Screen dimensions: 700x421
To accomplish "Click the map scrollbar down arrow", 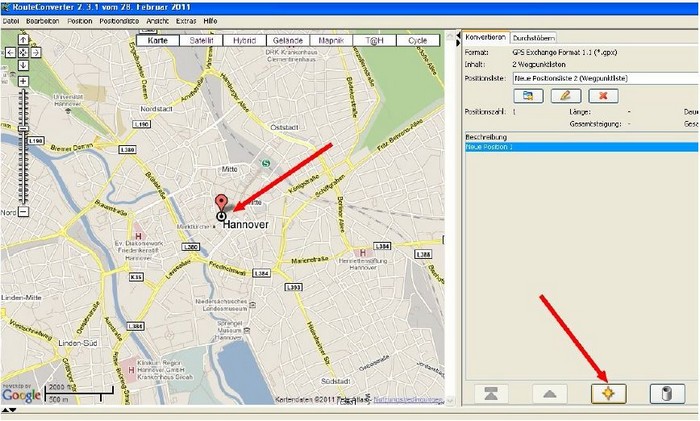I will click(450, 400).
